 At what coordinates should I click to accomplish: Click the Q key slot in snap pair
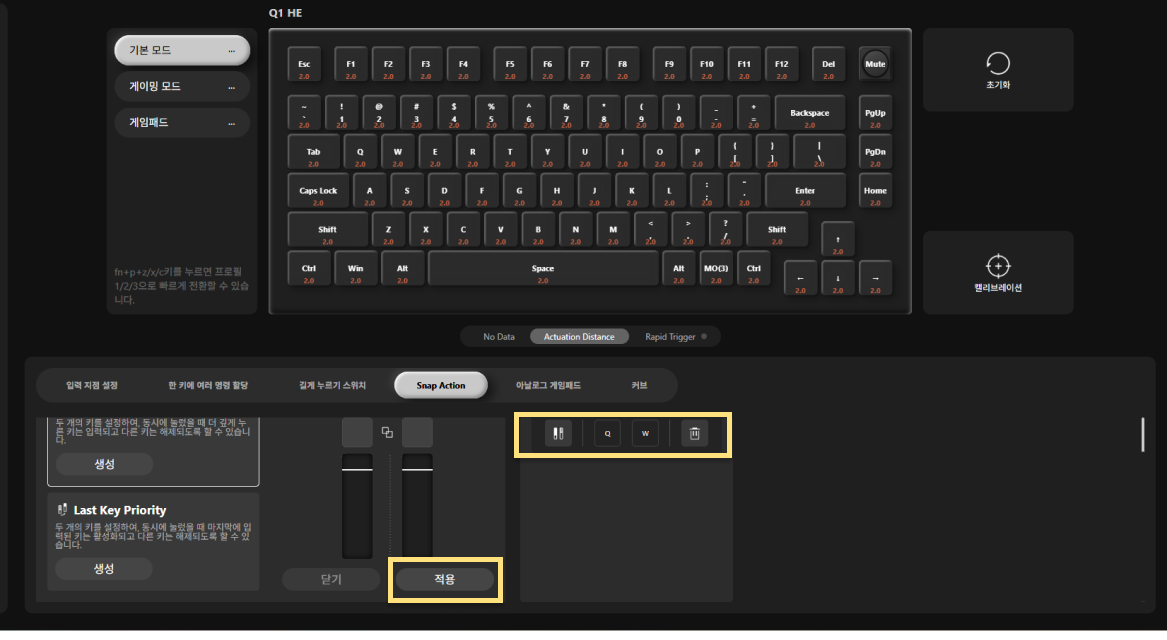pos(607,433)
